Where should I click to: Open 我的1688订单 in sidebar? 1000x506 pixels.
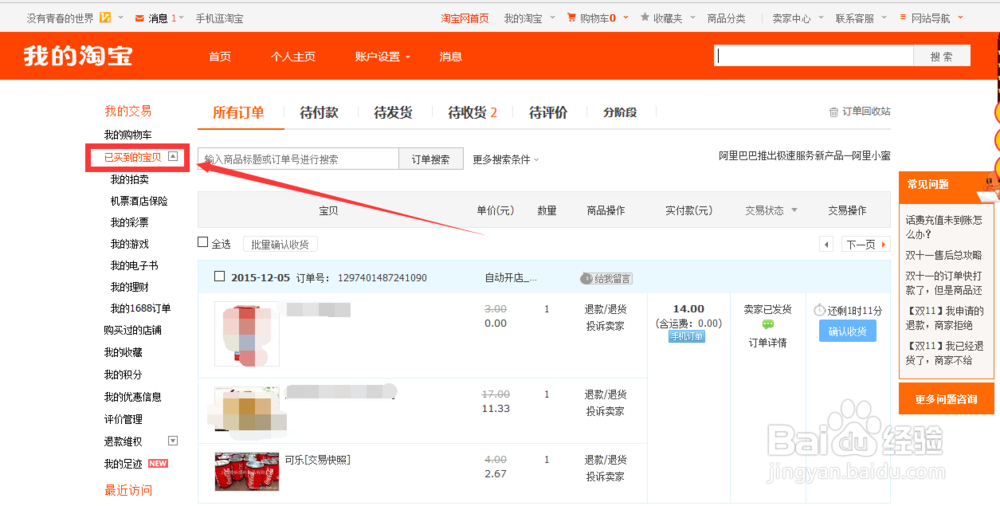pos(140,309)
